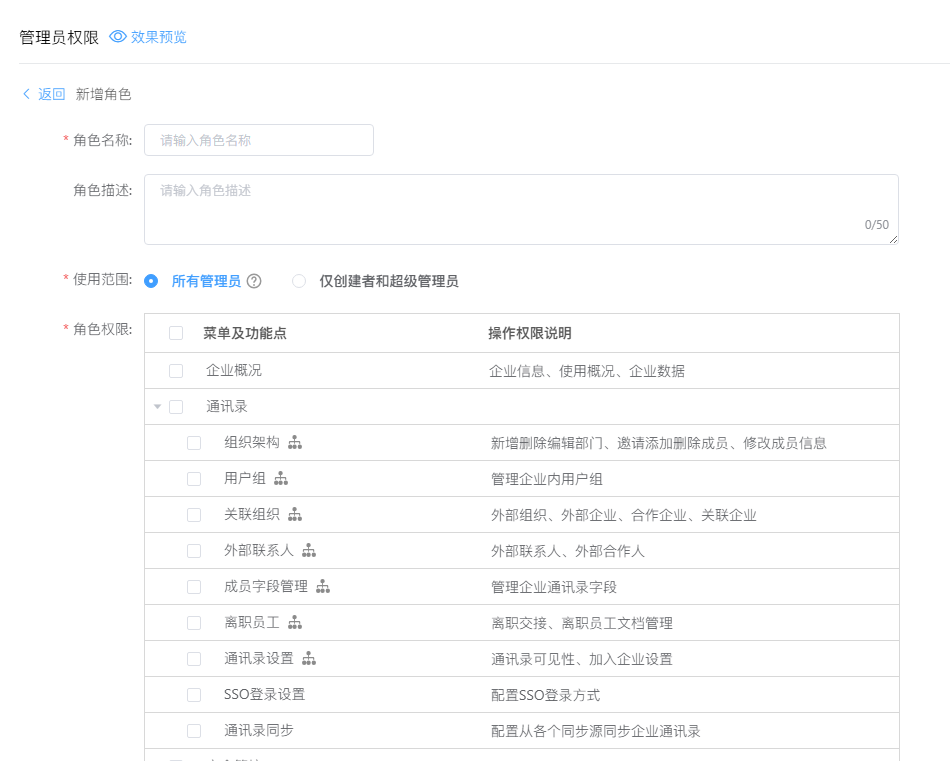Click hierarchy icon beside 用户组

pos(281,479)
